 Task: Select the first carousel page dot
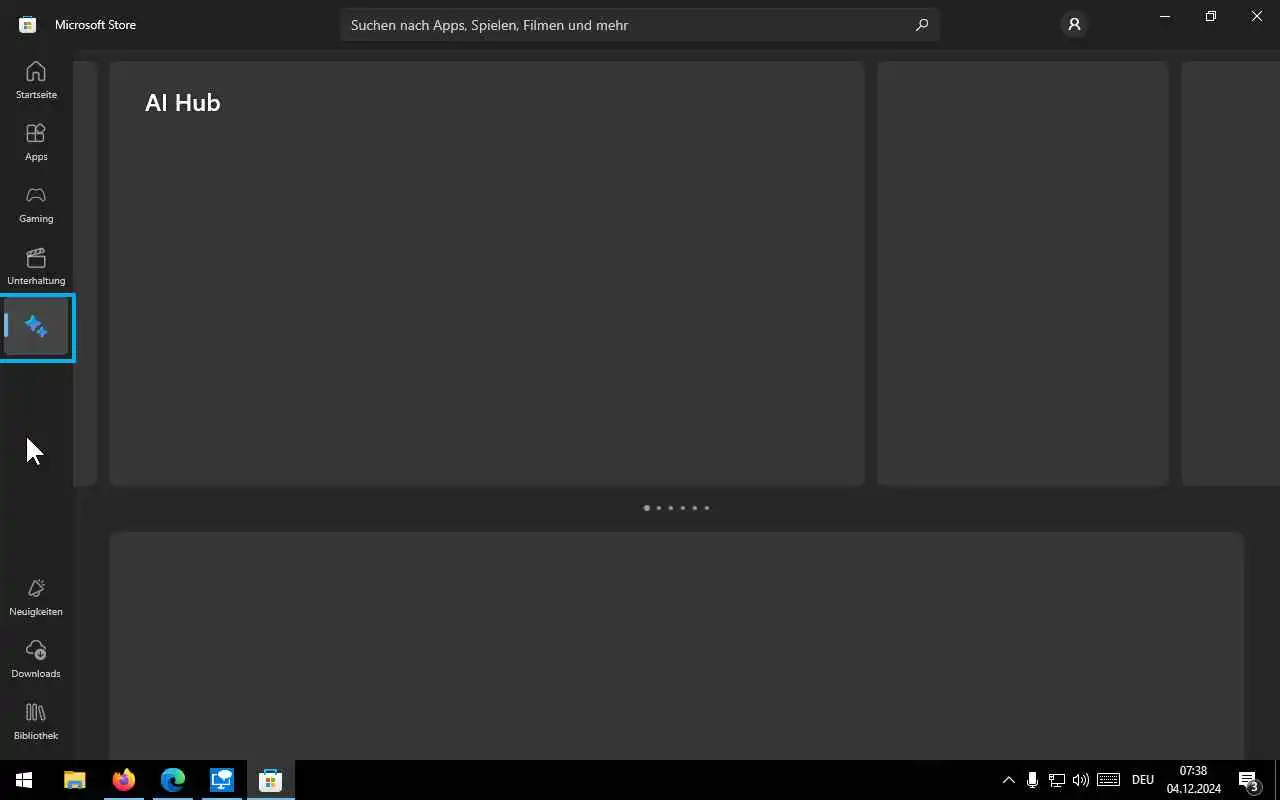[646, 508]
